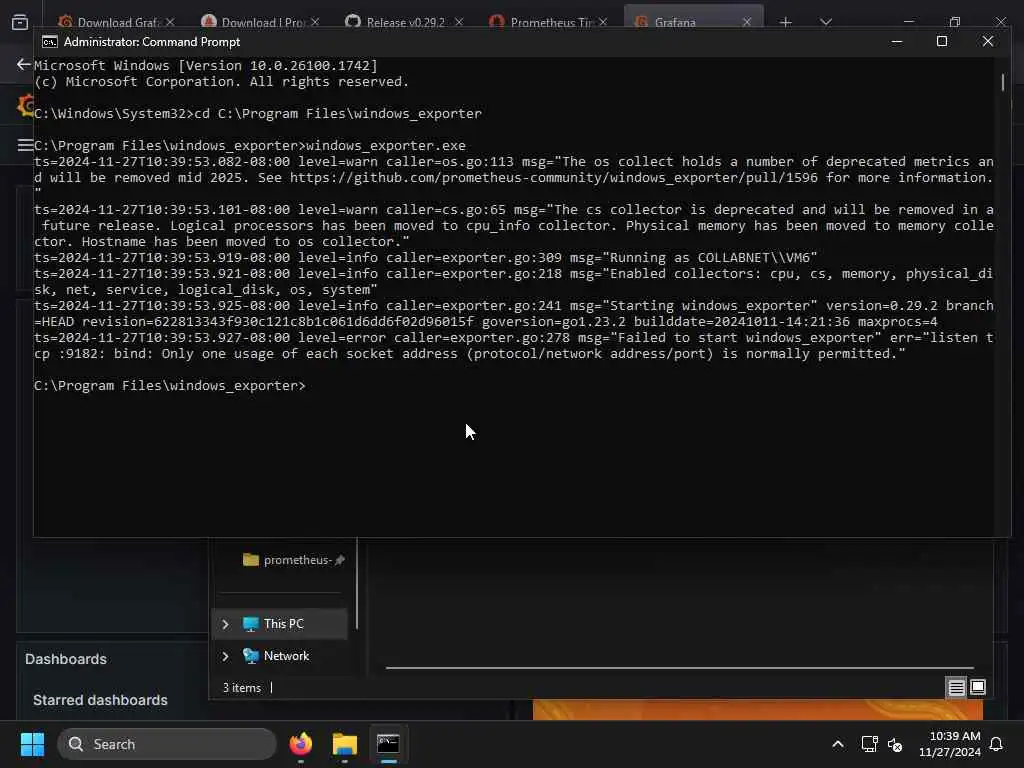Click the github.com windows_exporter pull URL
The height and width of the screenshot is (768, 1024).
coord(553,178)
